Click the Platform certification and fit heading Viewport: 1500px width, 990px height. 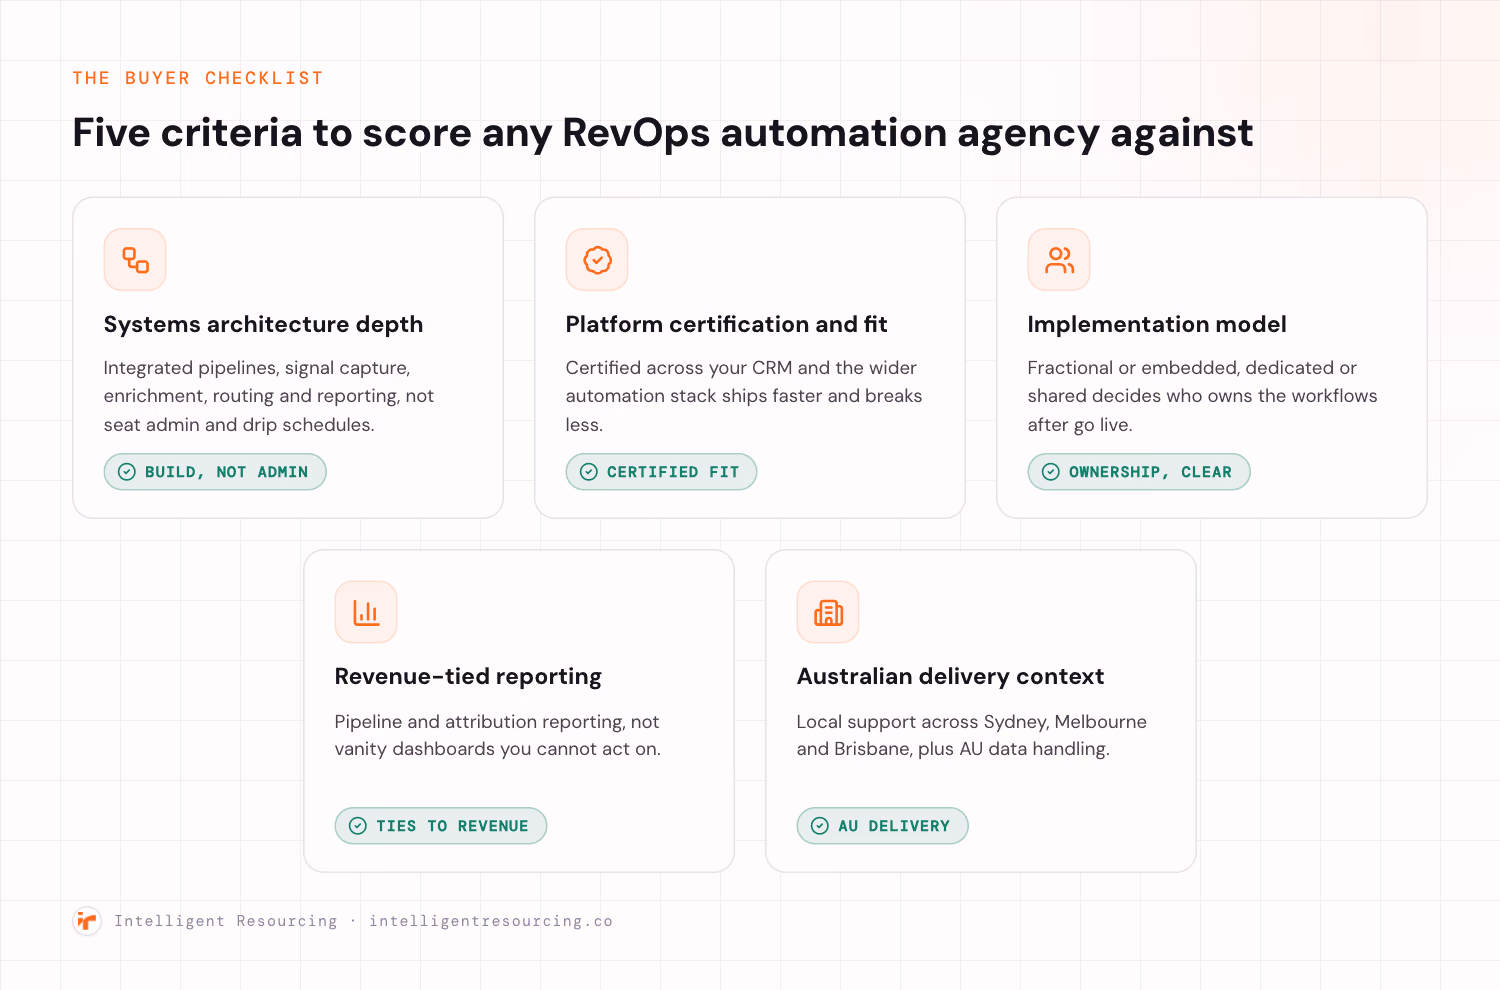tap(726, 325)
